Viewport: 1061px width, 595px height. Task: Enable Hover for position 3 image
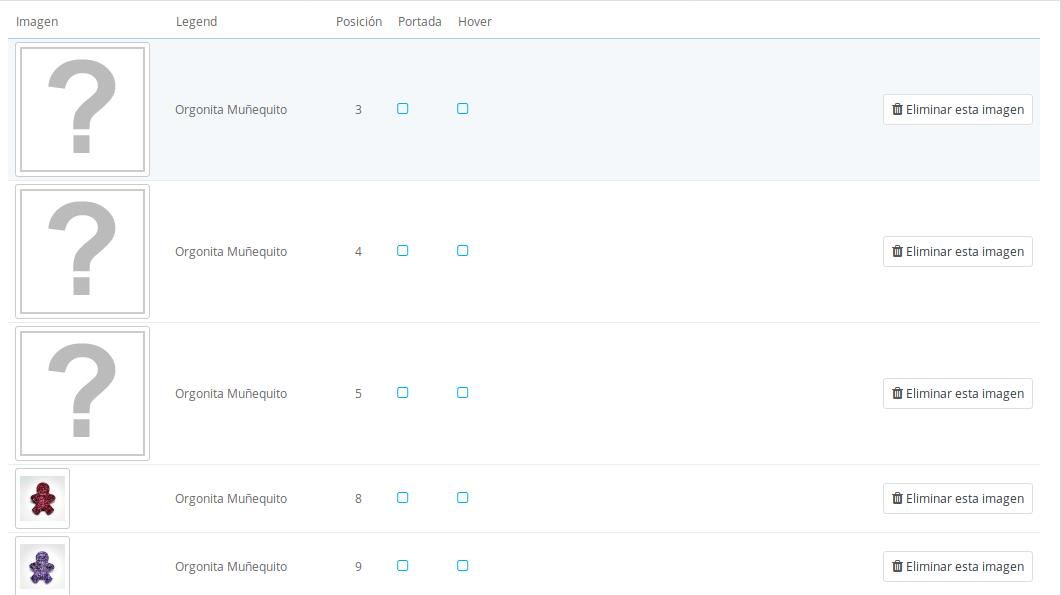[463, 109]
